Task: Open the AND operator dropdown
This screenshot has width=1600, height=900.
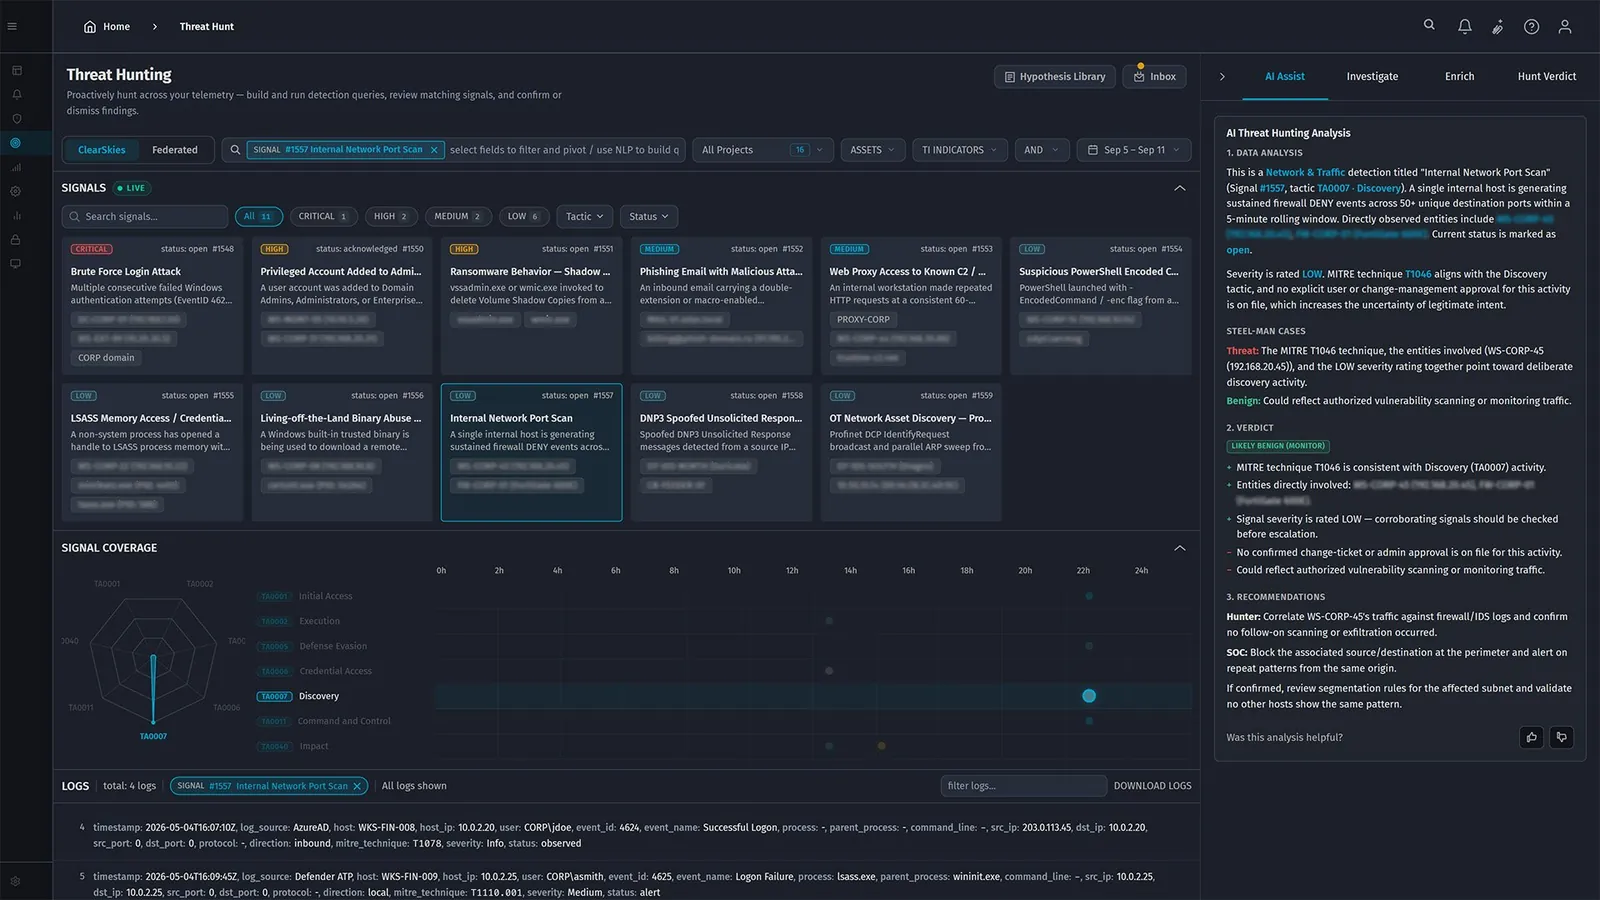Action: [1041, 150]
